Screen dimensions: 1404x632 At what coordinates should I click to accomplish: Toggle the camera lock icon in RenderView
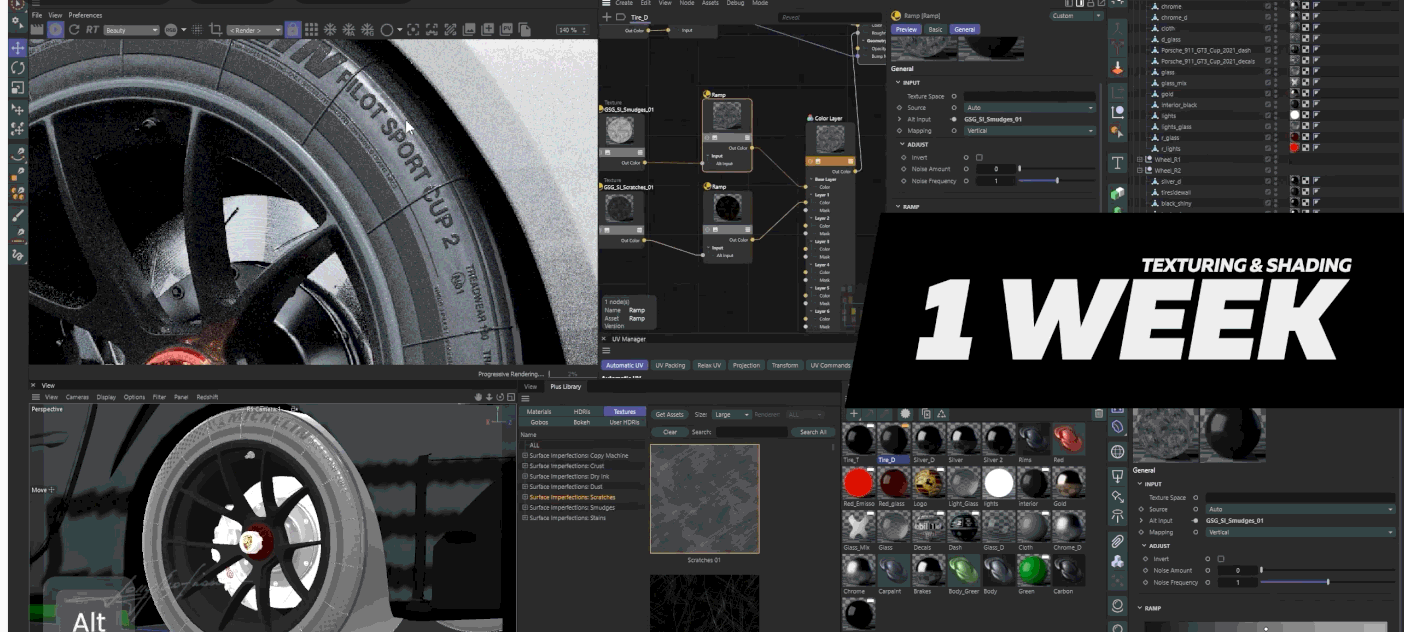pyautogui.click(x=293, y=30)
